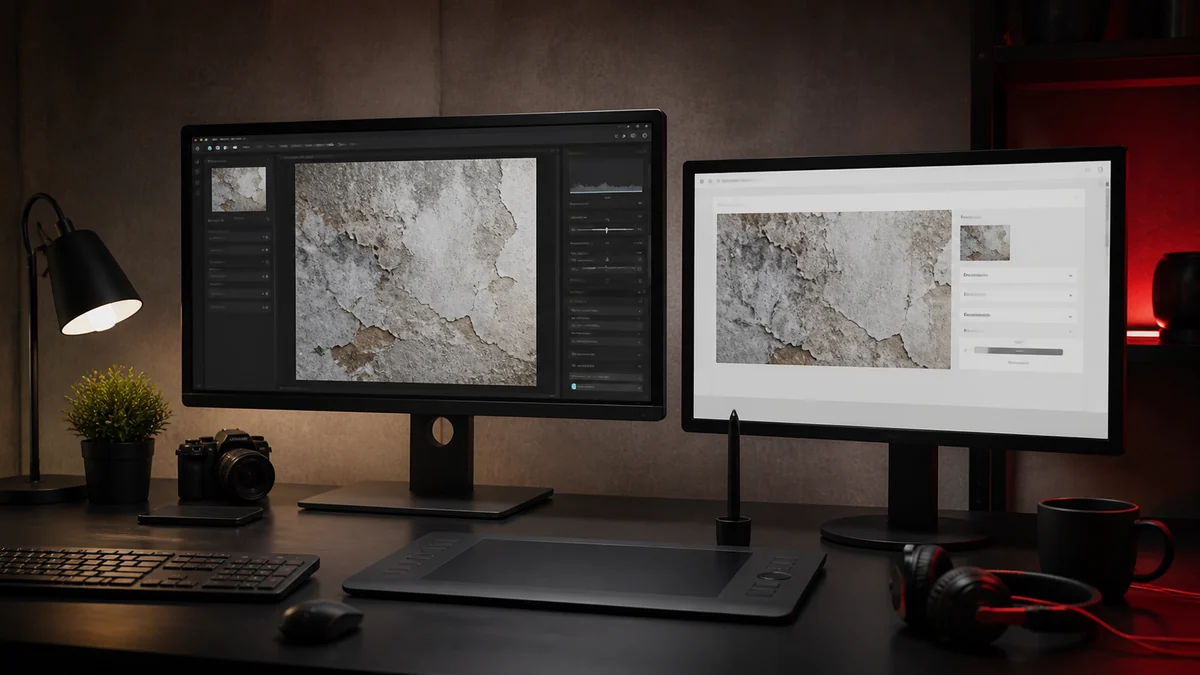
Task: Click the large concrete texture canvas on left monitor
Action: pyautogui.click(x=416, y=272)
